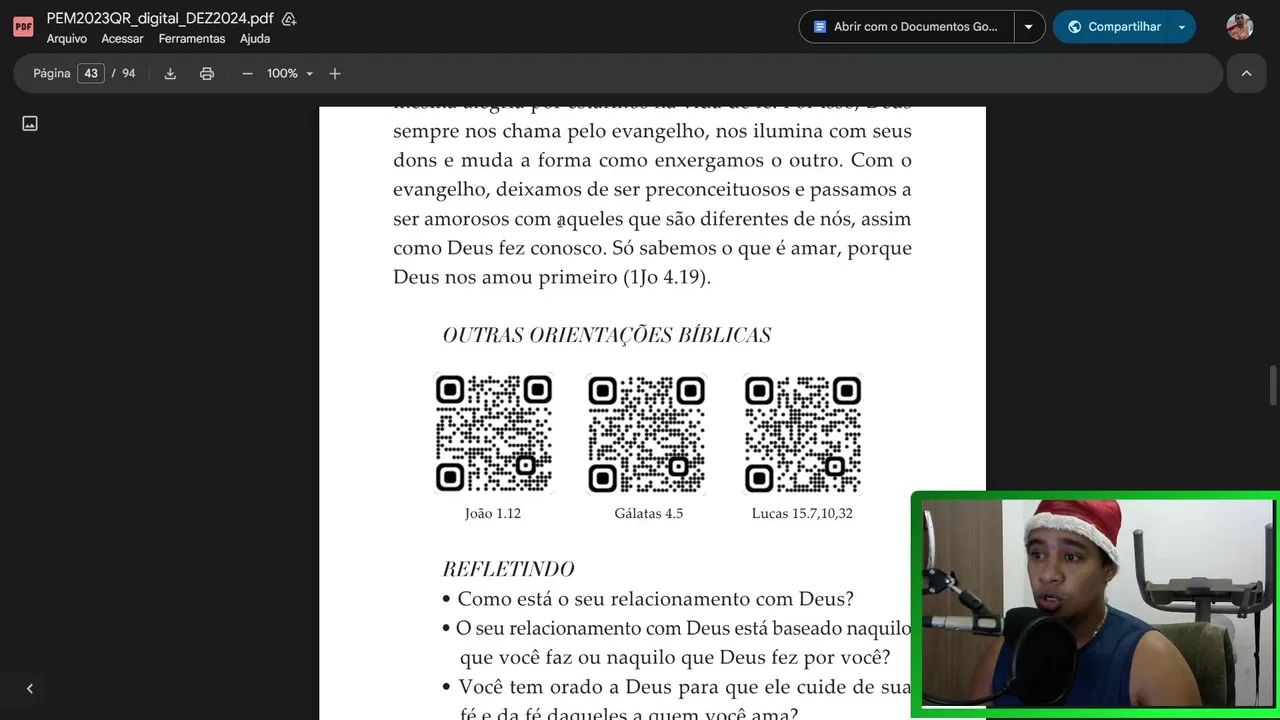
Task: Open the Ferramentas menu
Action: point(192,39)
